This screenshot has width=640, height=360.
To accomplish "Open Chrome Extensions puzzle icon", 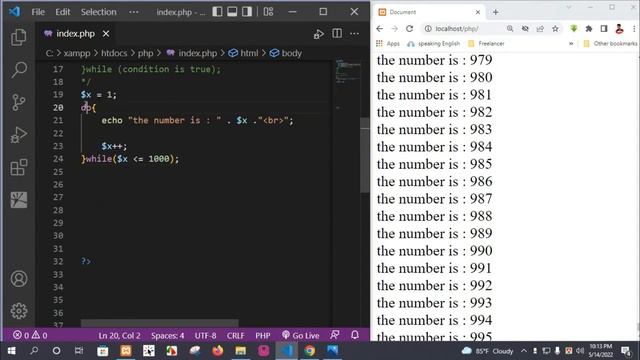I will 589,29.
